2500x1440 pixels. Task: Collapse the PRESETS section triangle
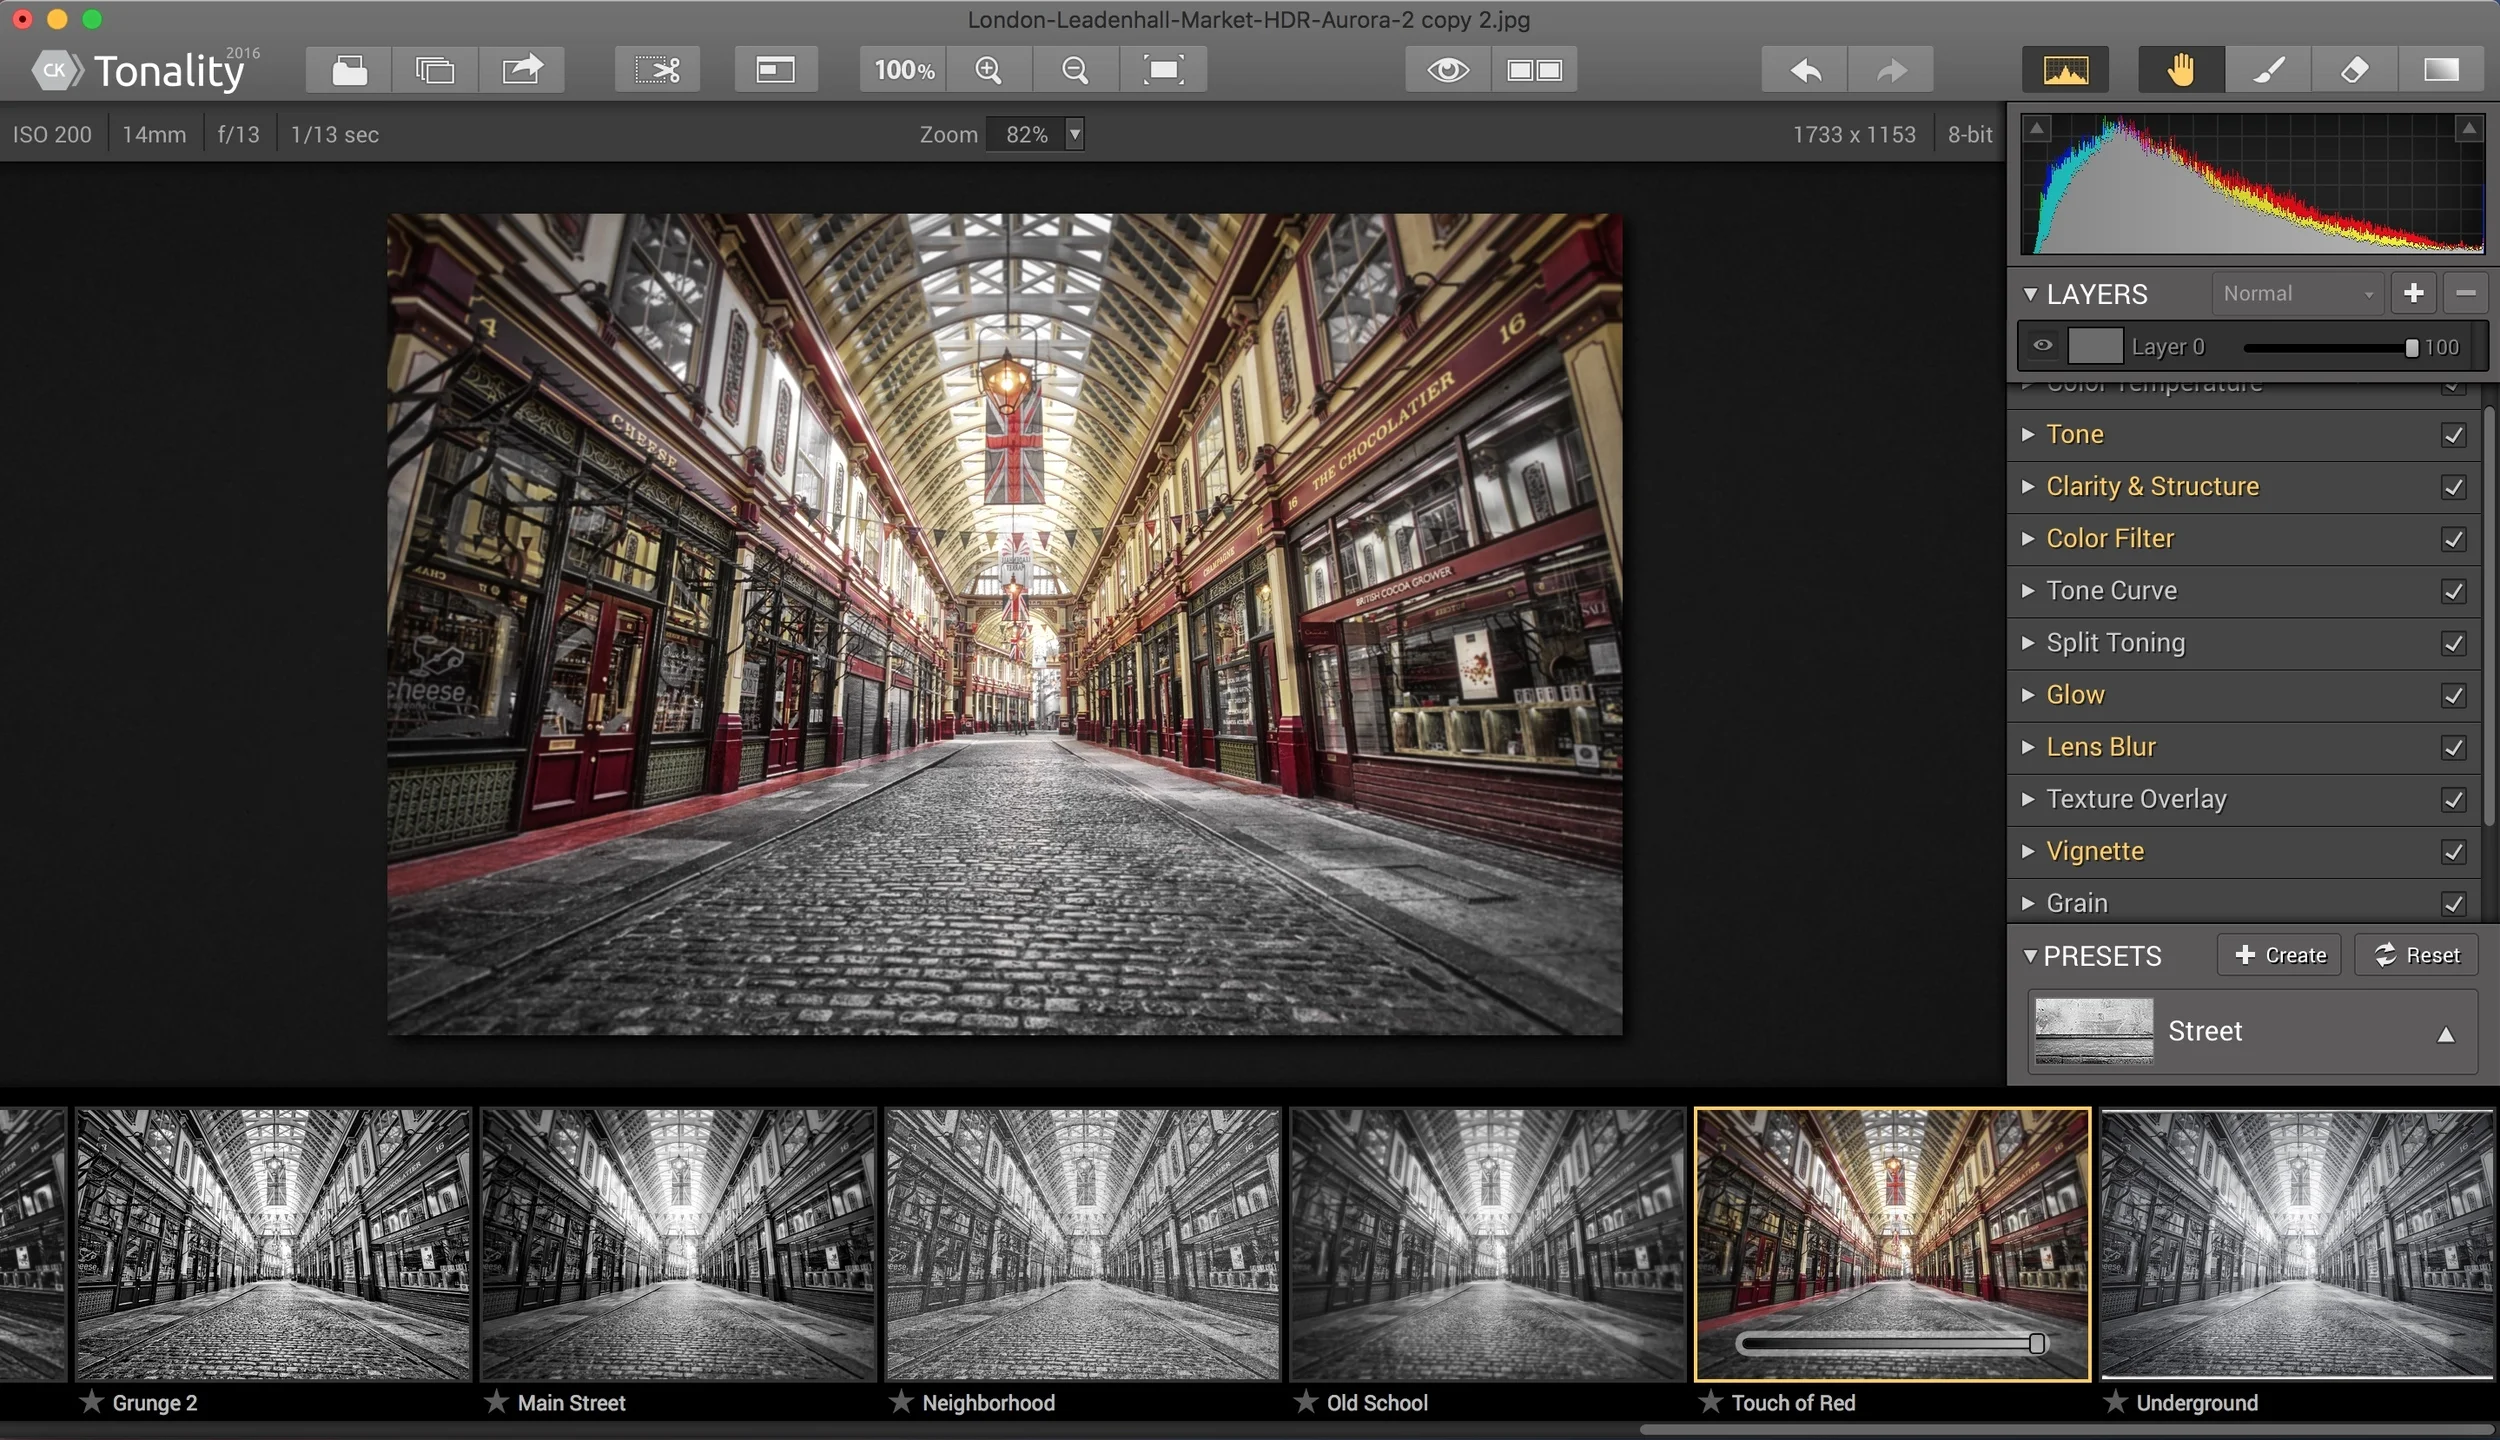pos(2030,956)
